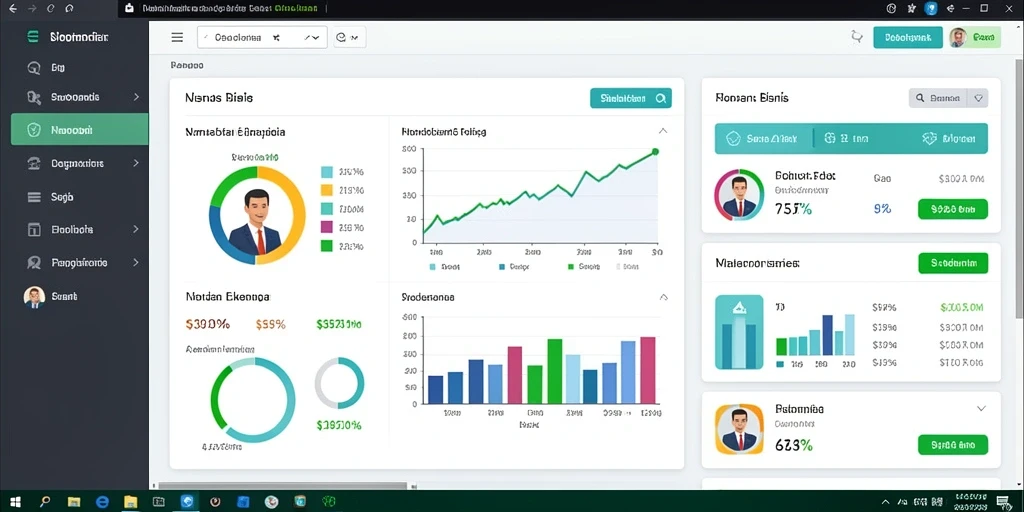This screenshot has width=1024, height=512.
Task: Collapse the line chart panel using its chevron
Action: click(663, 131)
